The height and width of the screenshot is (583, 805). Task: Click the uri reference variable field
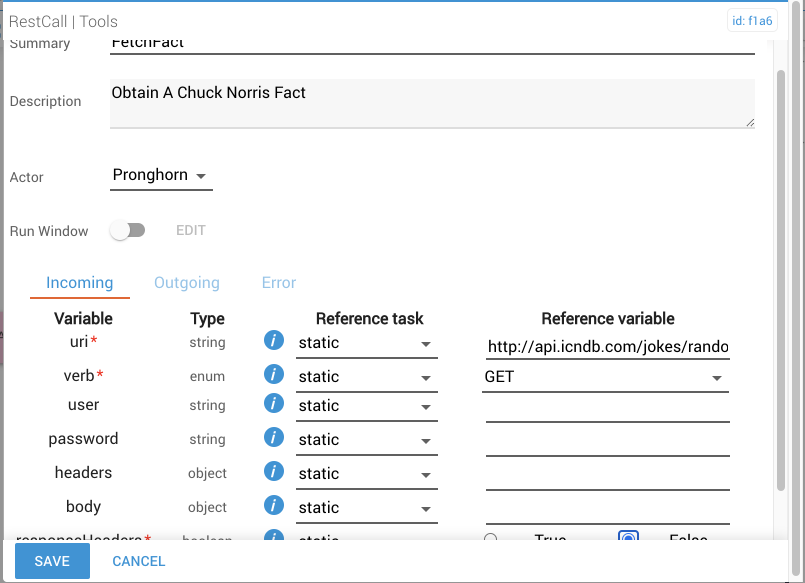pyautogui.click(x=608, y=346)
